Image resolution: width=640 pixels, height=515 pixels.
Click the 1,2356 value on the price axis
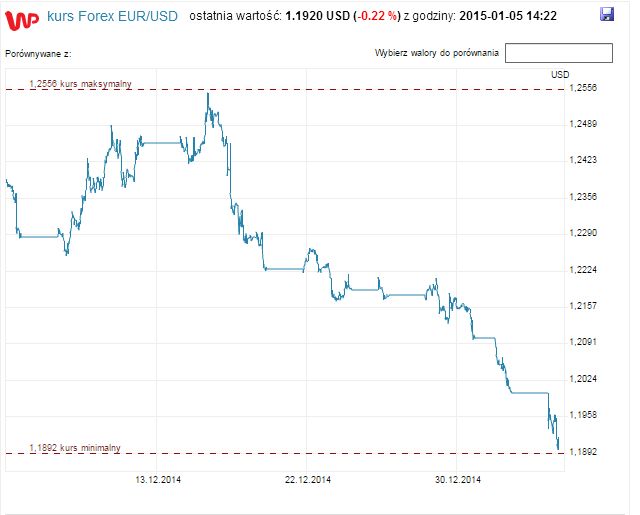click(x=581, y=197)
